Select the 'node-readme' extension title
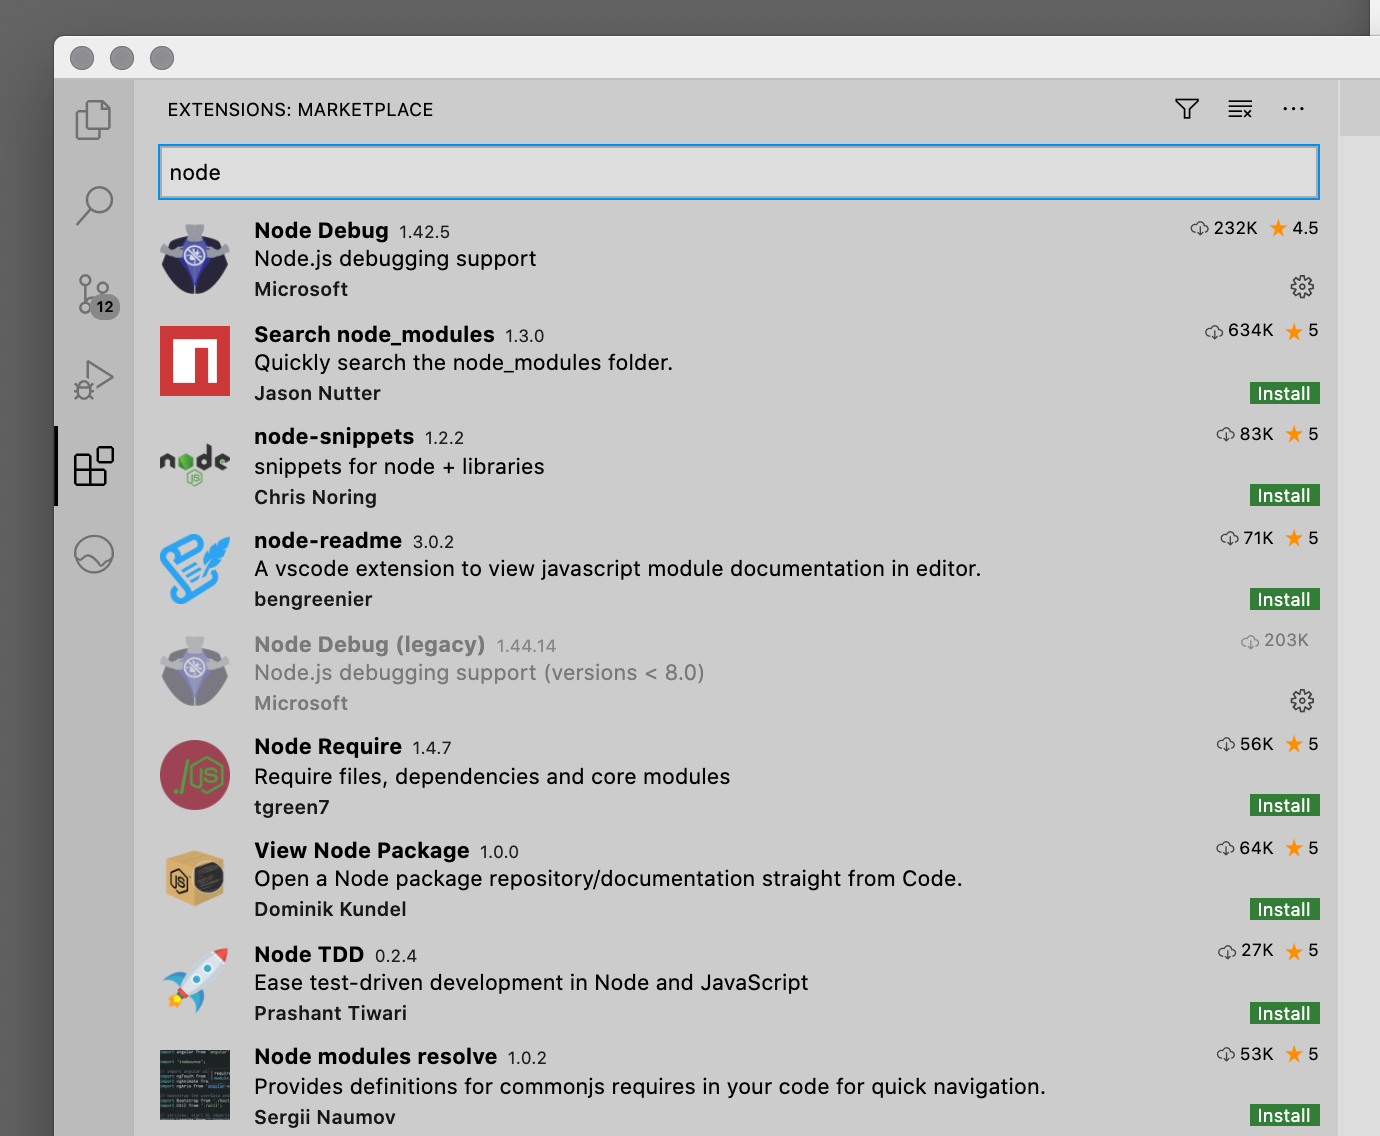This screenshot has height=1136, width=1380. (328, 541)
